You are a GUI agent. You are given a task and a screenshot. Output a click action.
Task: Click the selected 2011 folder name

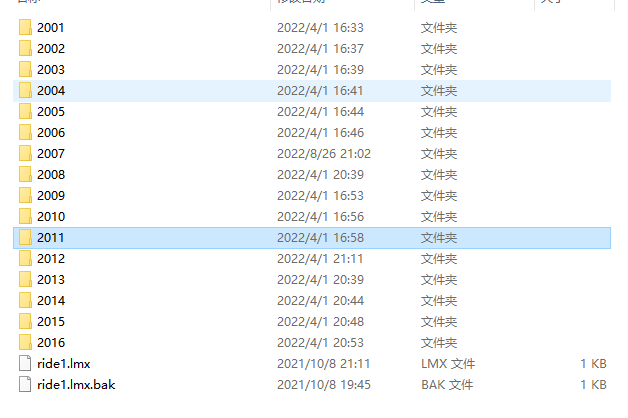51,238
